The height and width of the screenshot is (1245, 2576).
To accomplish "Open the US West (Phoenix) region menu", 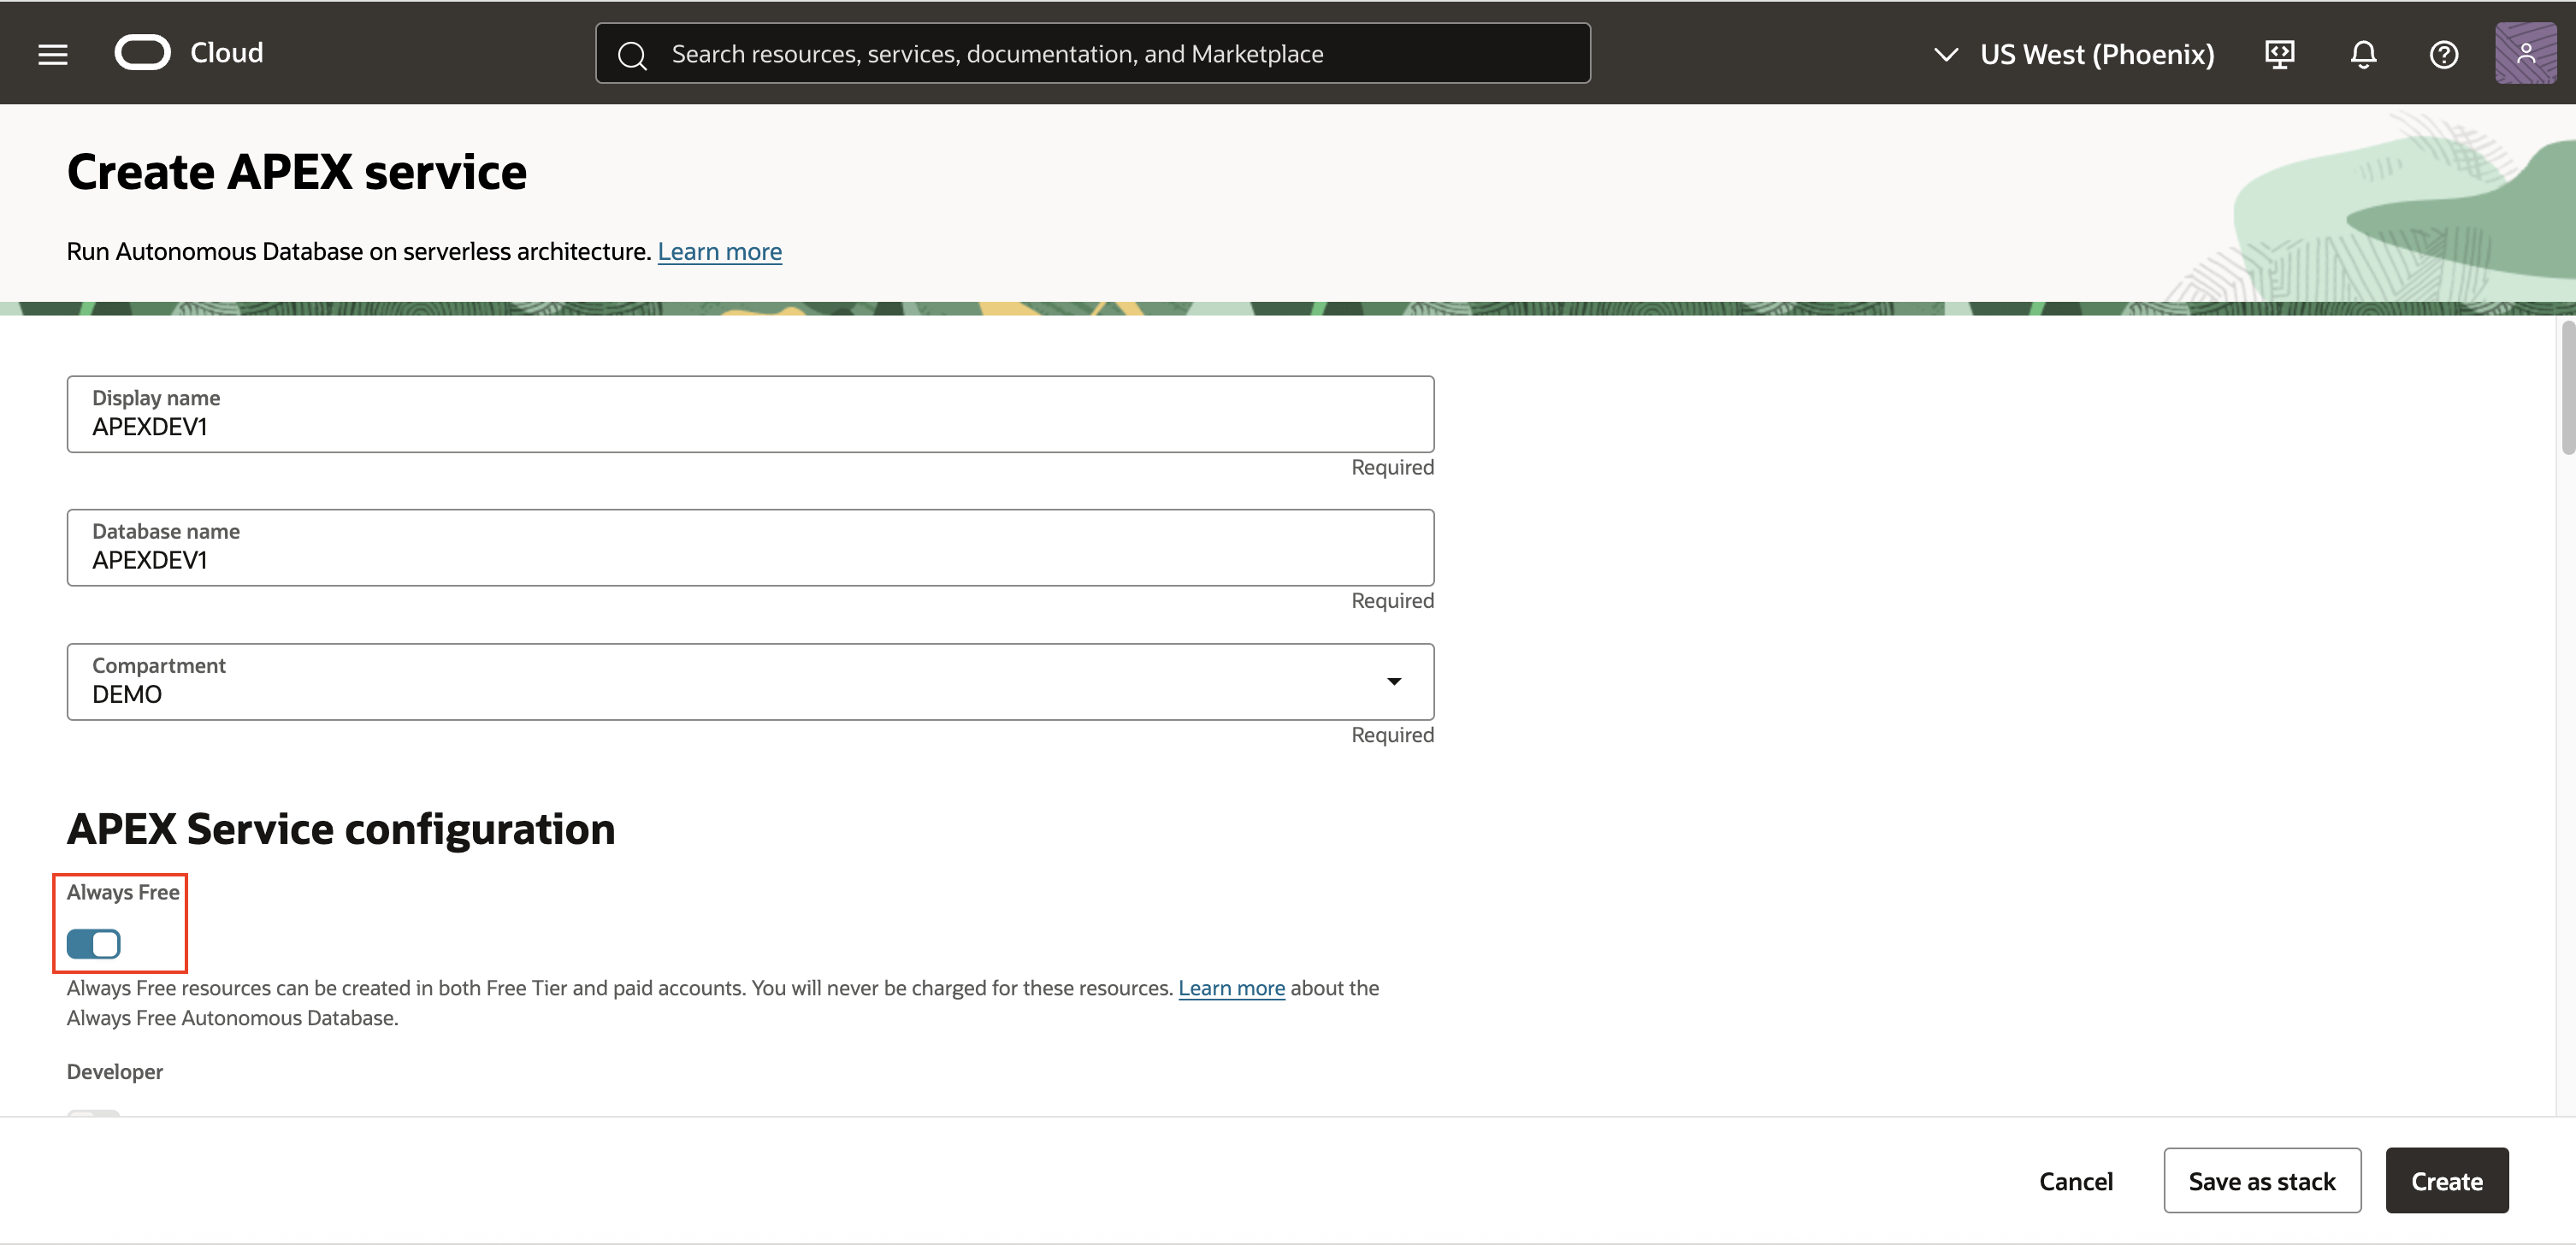I will tap(2096, 54).
